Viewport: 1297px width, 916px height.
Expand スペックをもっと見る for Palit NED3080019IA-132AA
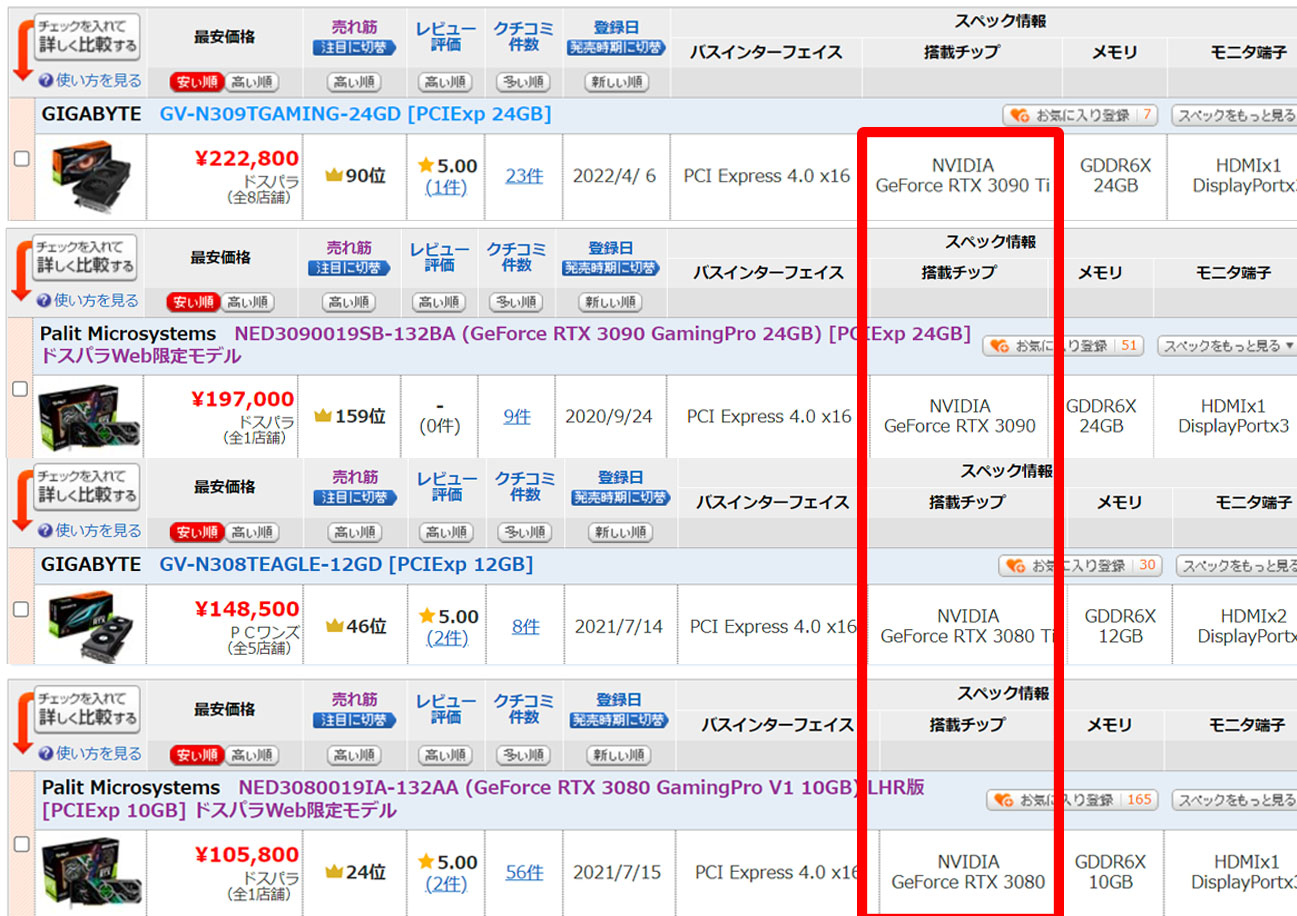pyautogui.click(x=1234, y=800)
